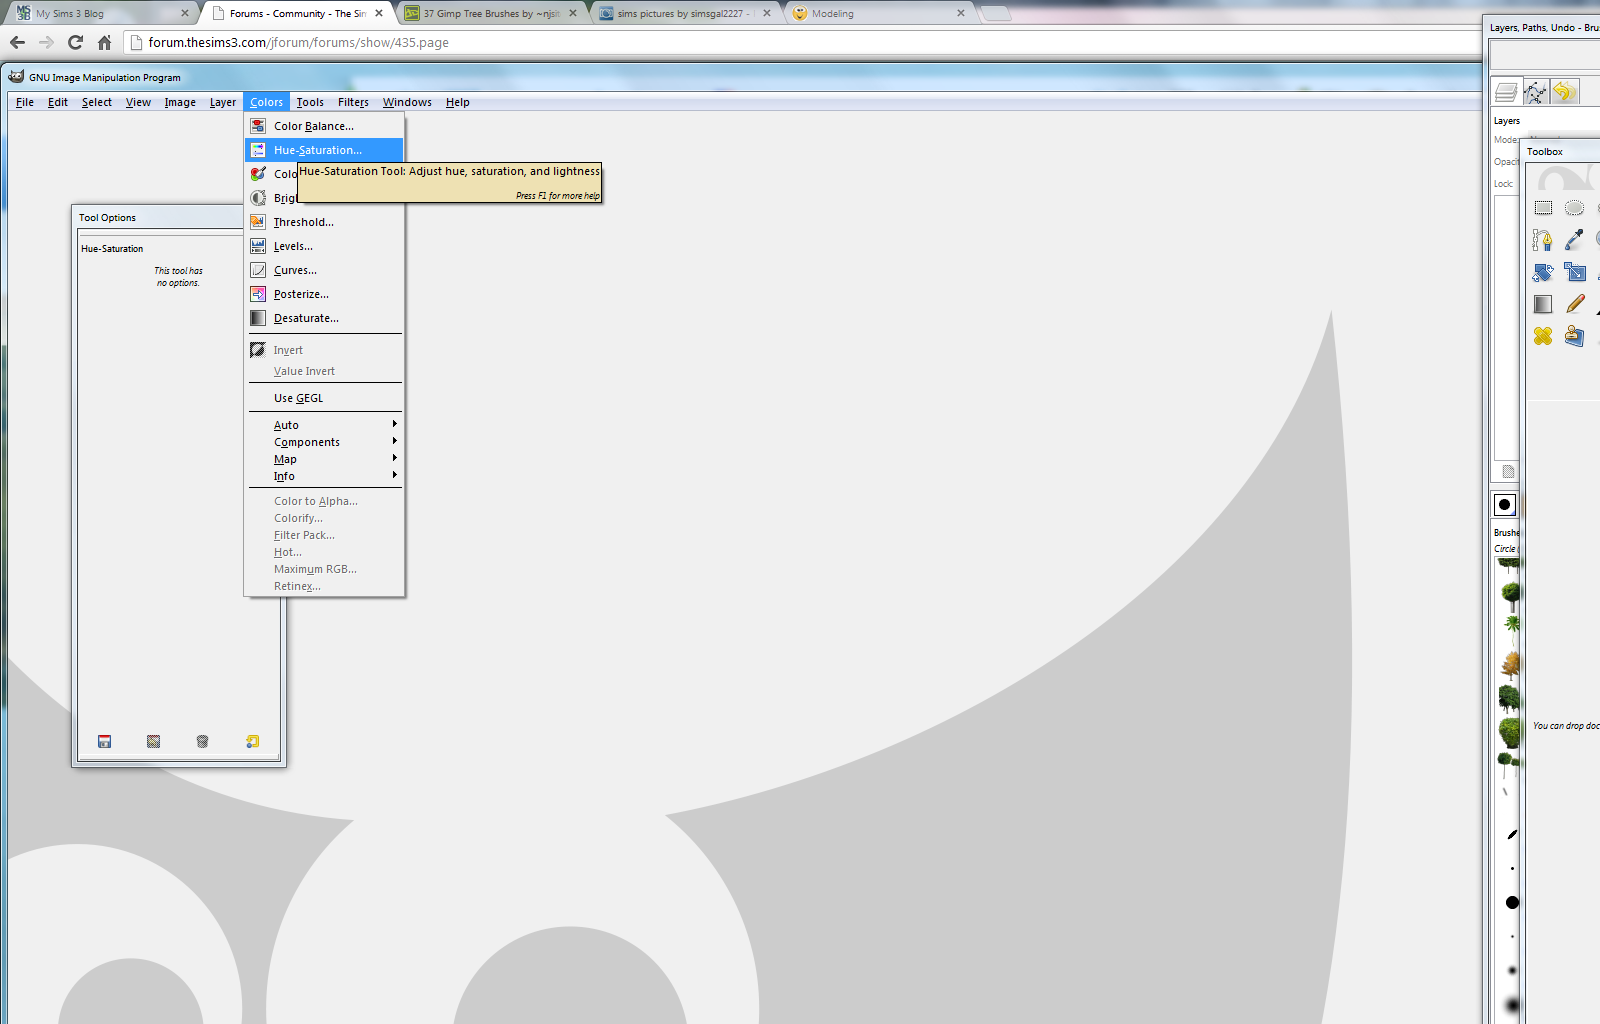Select the Paths tool in Toolbox
The height and width of the screenshot is (1024, 1600).
tap(1542, 240)
